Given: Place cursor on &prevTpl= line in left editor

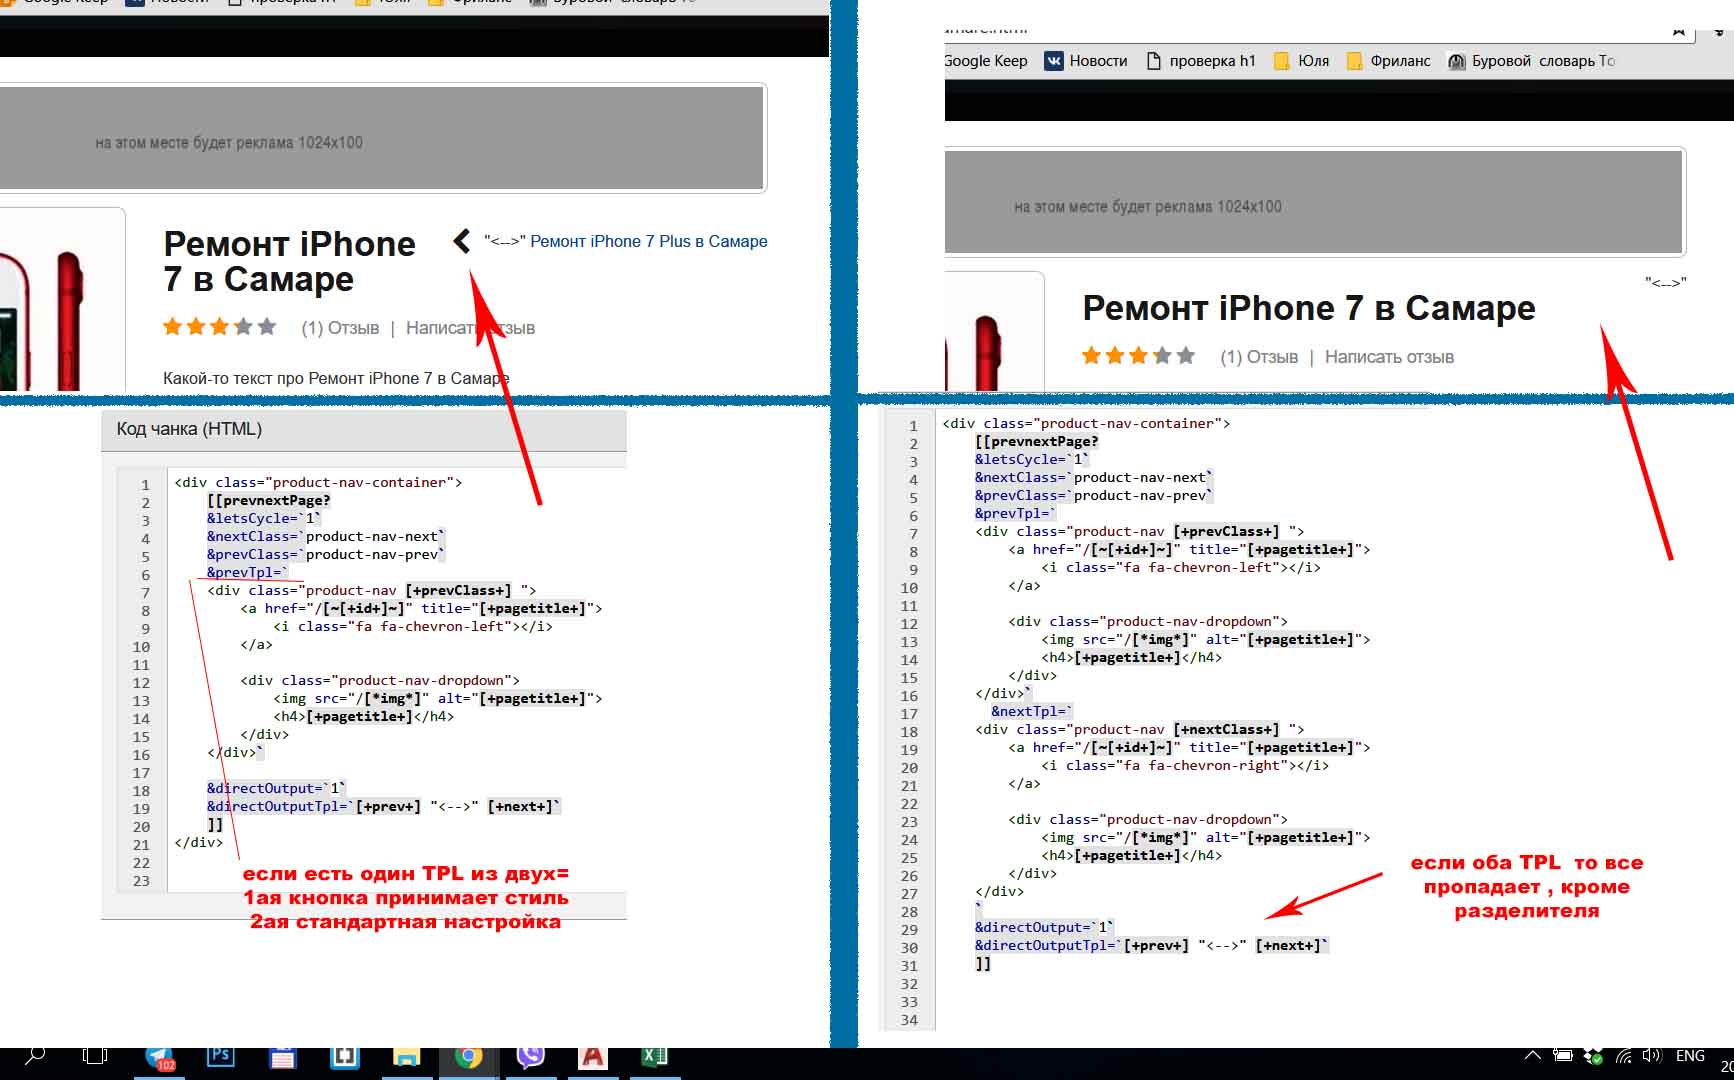Looking at the screenshot, I should coord(247,572).
